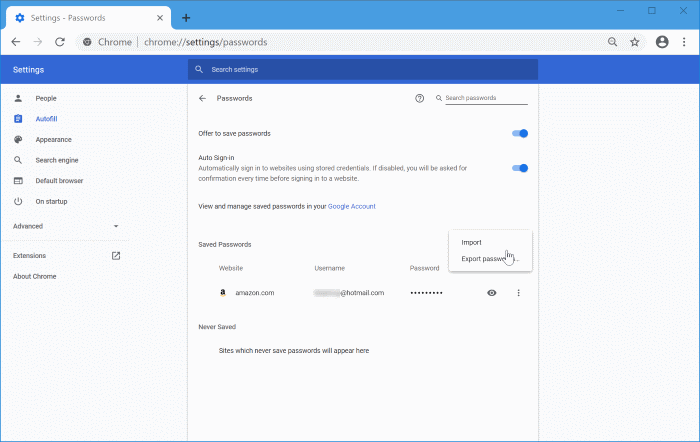Go to About Chrome in sidebar
Screen dimensions: 700x442
35,276
